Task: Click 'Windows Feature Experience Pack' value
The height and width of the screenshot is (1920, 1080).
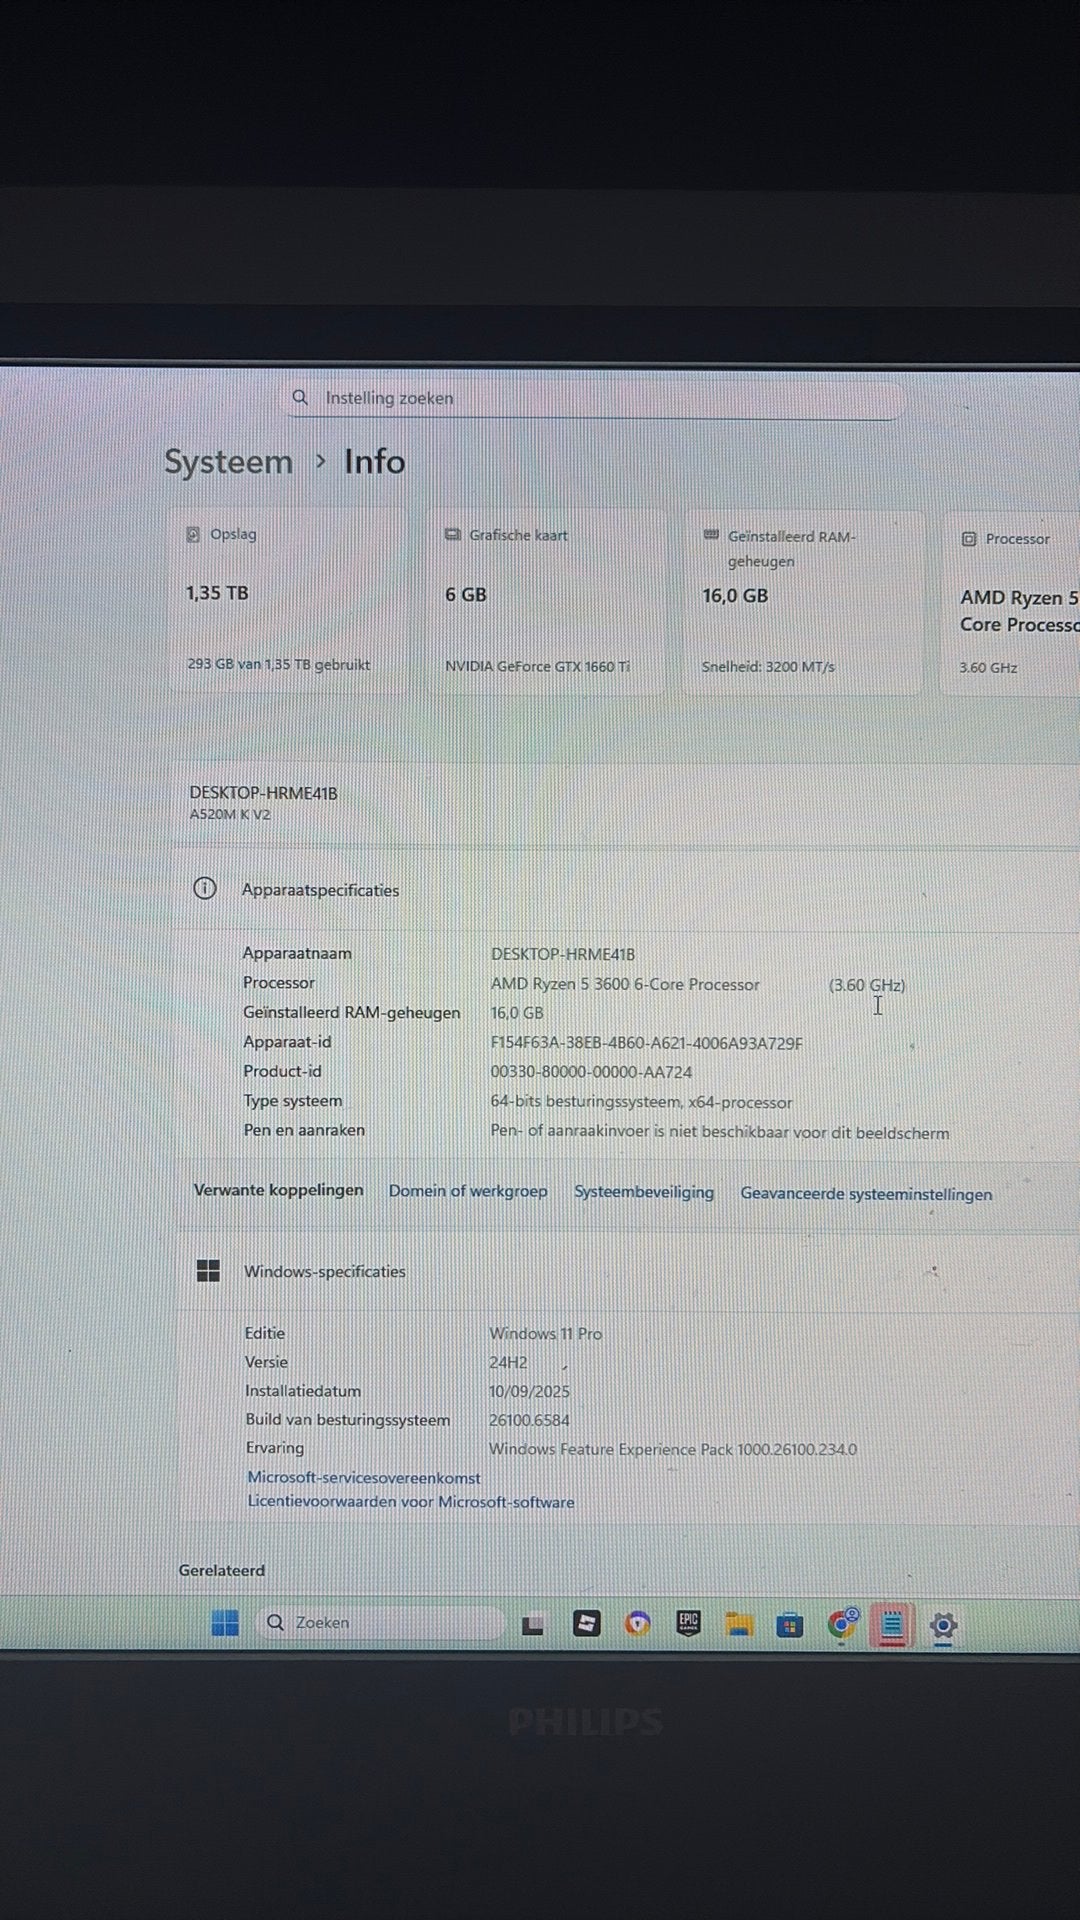Action: click(673, 1450)
